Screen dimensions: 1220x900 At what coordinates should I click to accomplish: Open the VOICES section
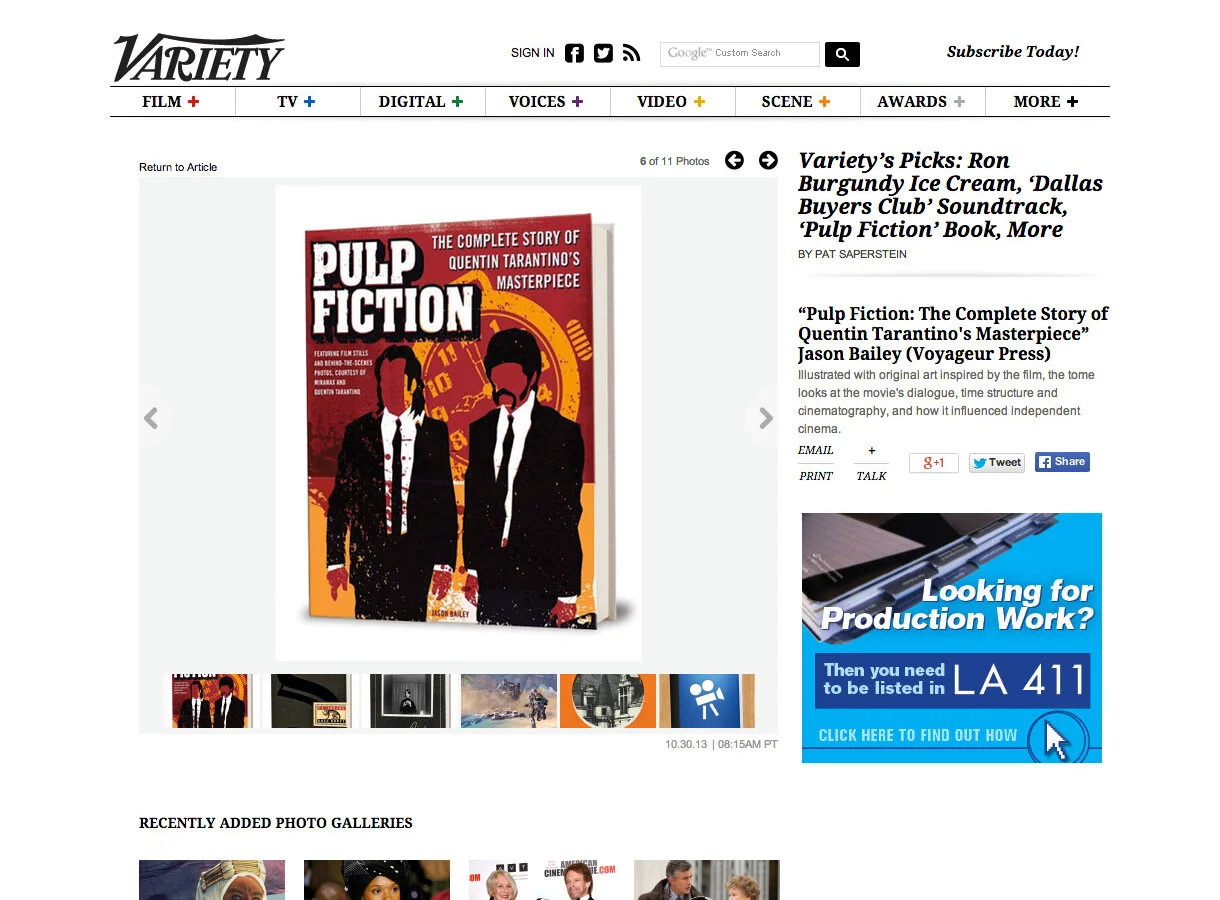537,102
